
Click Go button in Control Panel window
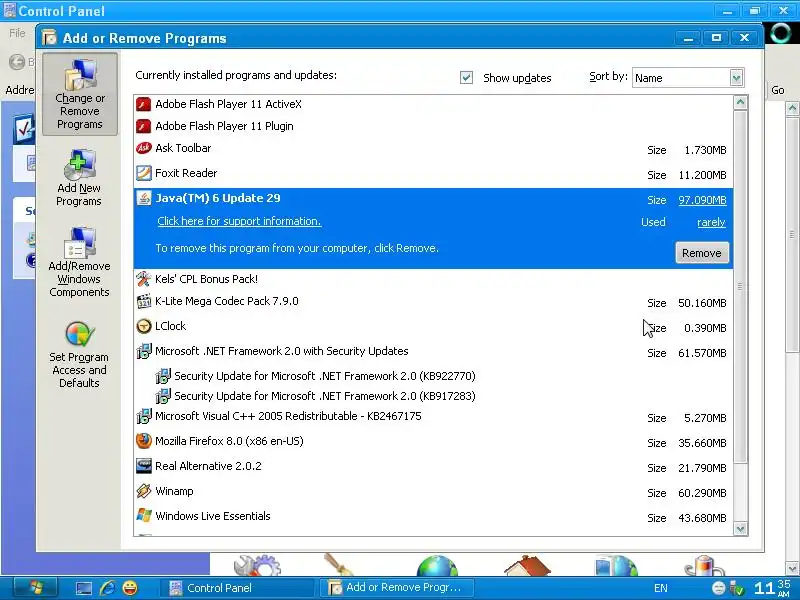click(778, 90)
